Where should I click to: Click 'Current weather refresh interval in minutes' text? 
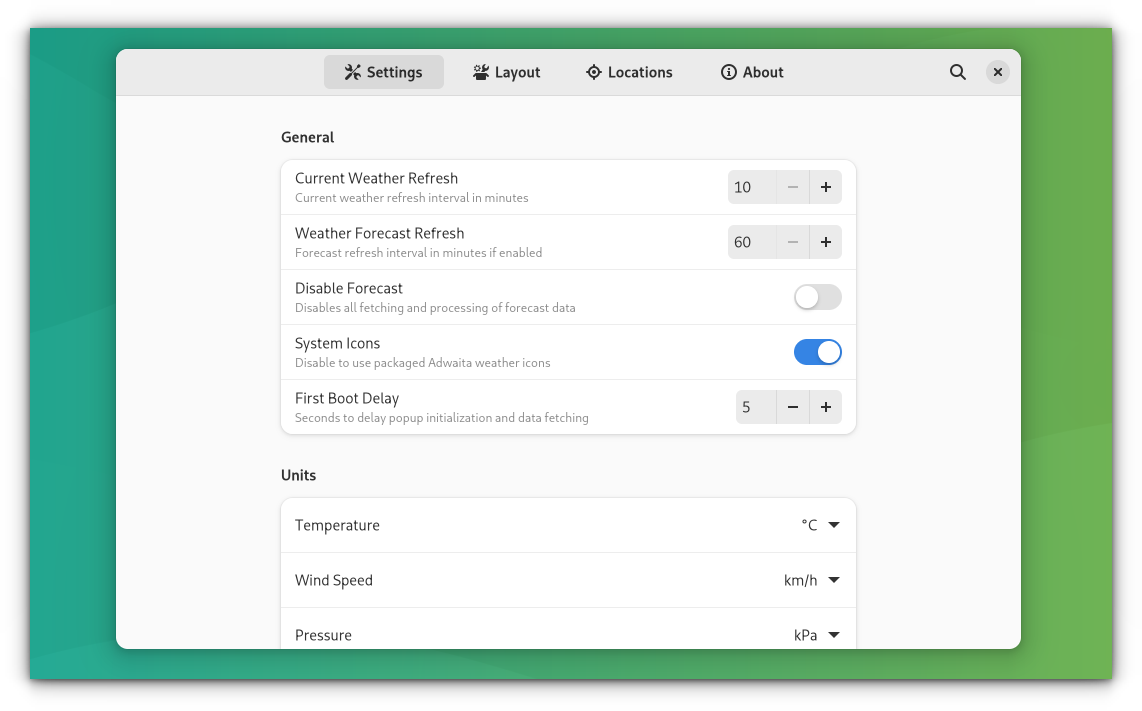coord(411,198)
